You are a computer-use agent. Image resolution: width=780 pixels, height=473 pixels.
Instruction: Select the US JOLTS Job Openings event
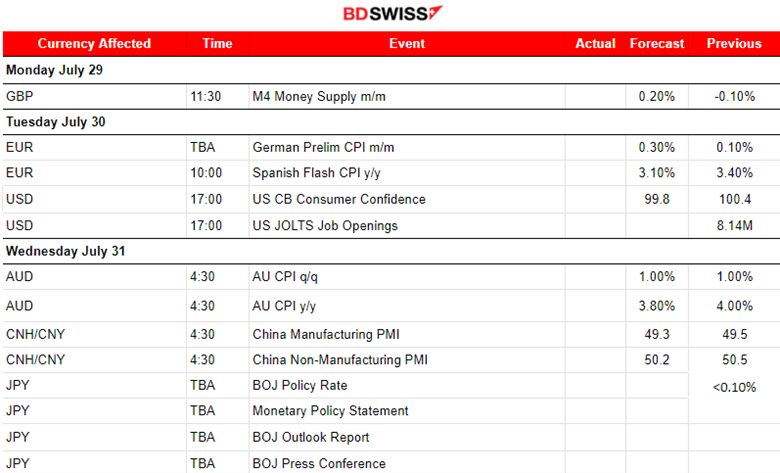pyautogui.click(x=325, y=226)
